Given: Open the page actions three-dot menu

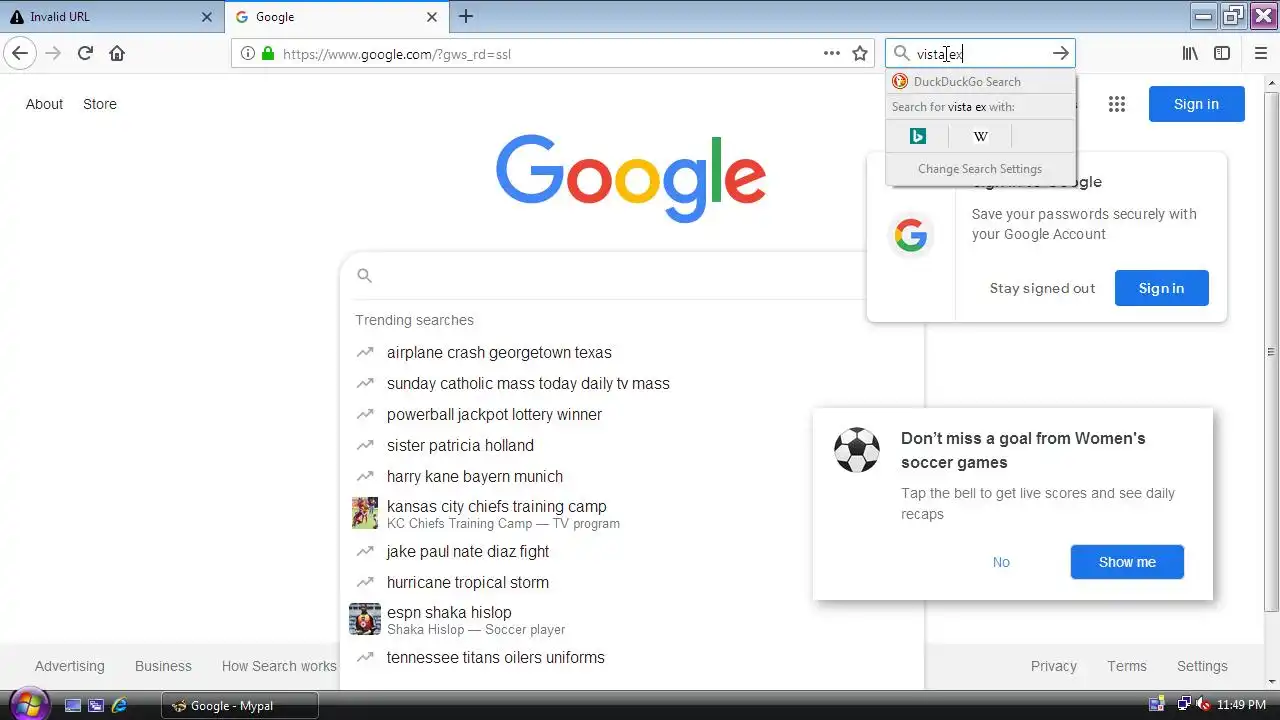Looking at the screenshot, I should [x=832, y=53].
